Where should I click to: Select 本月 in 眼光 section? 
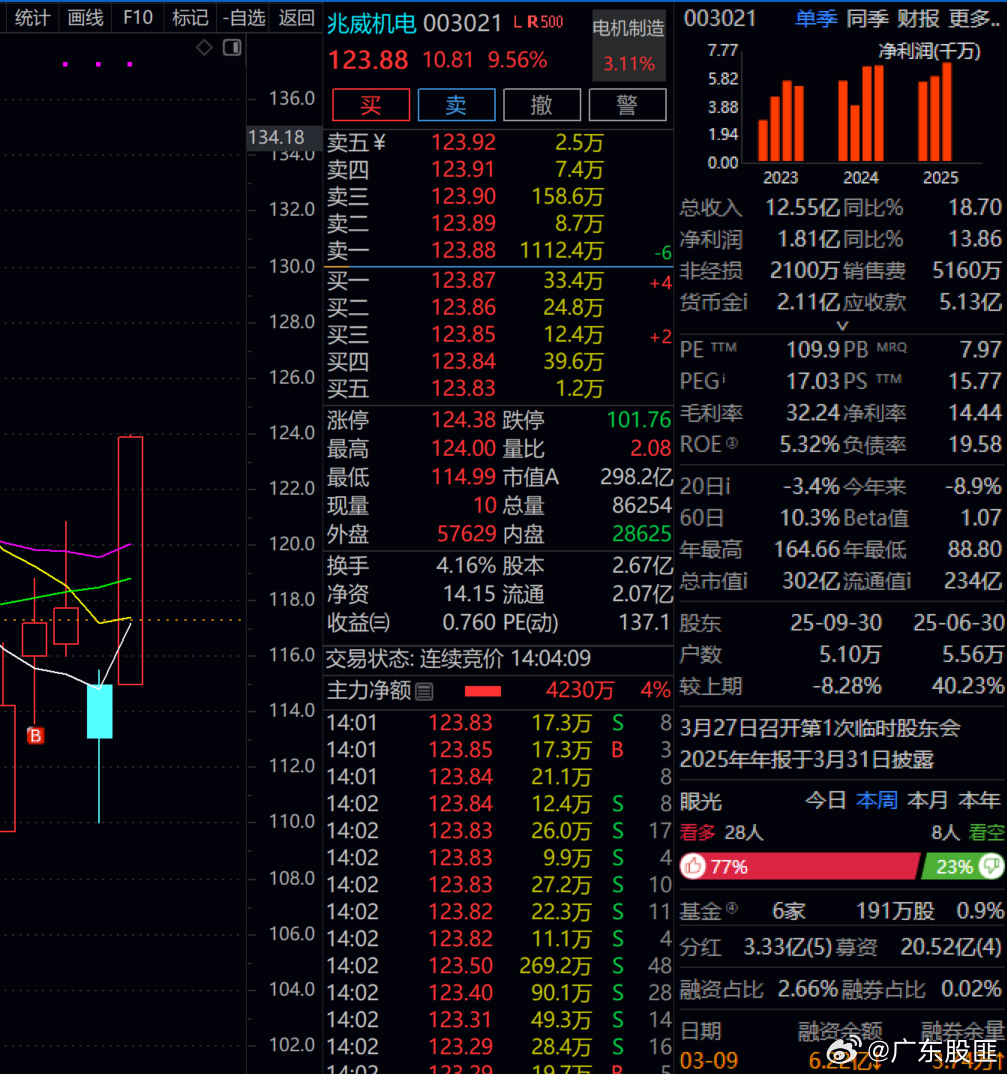(x=928, y=800)
